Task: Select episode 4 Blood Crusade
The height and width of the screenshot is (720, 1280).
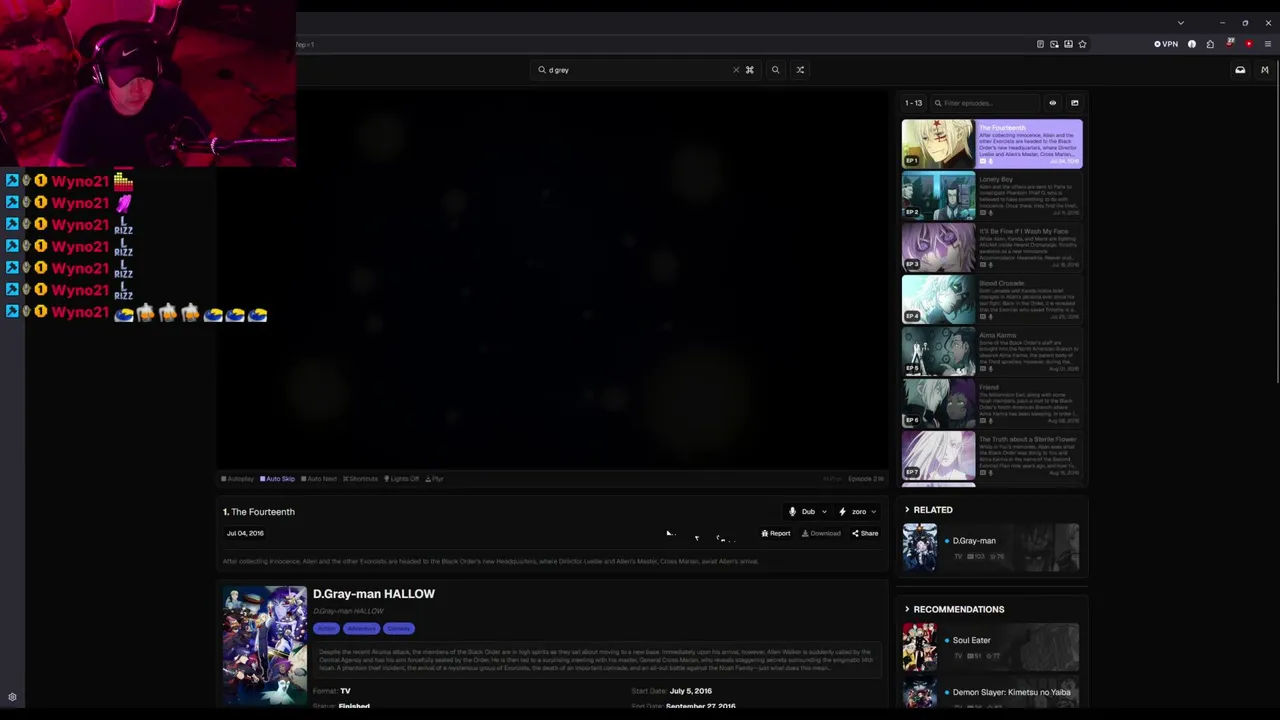Action: pyautogui.click(x=992, y=300)
